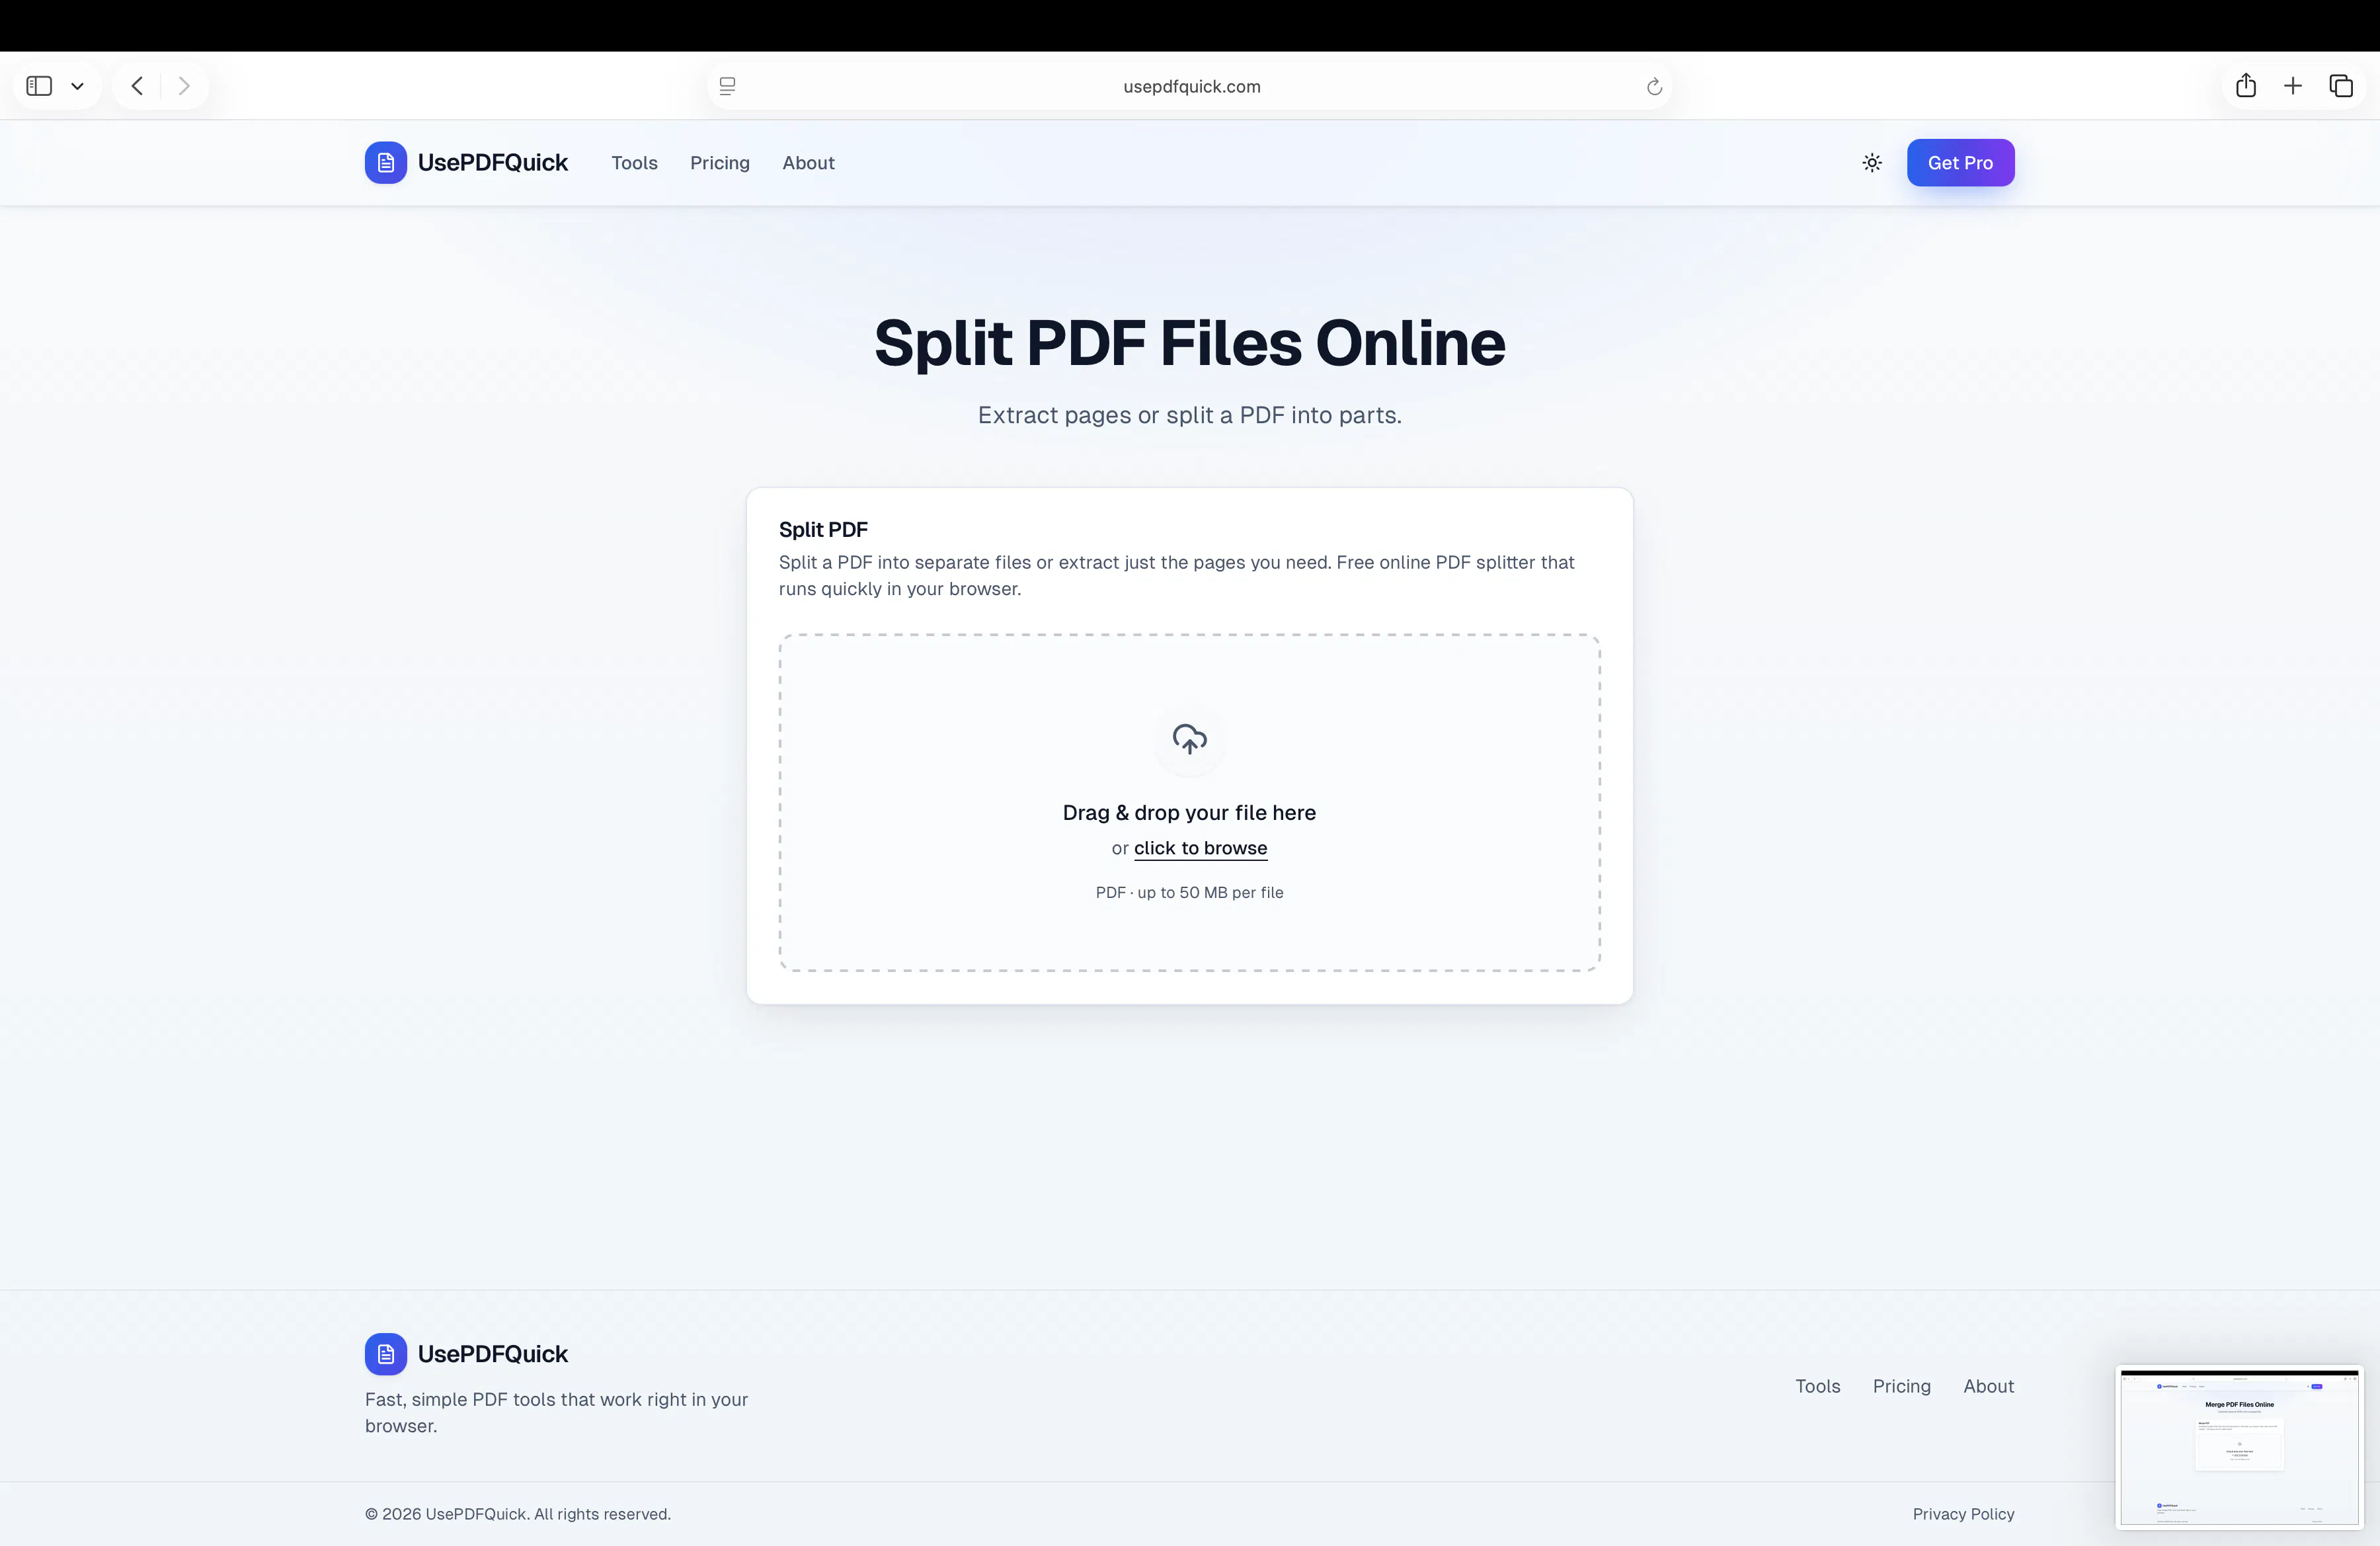Click the 'Split PDF Files Online' title
Screen dimensions: 2380x1546
pyautogui.click(x=1190, y=343)
